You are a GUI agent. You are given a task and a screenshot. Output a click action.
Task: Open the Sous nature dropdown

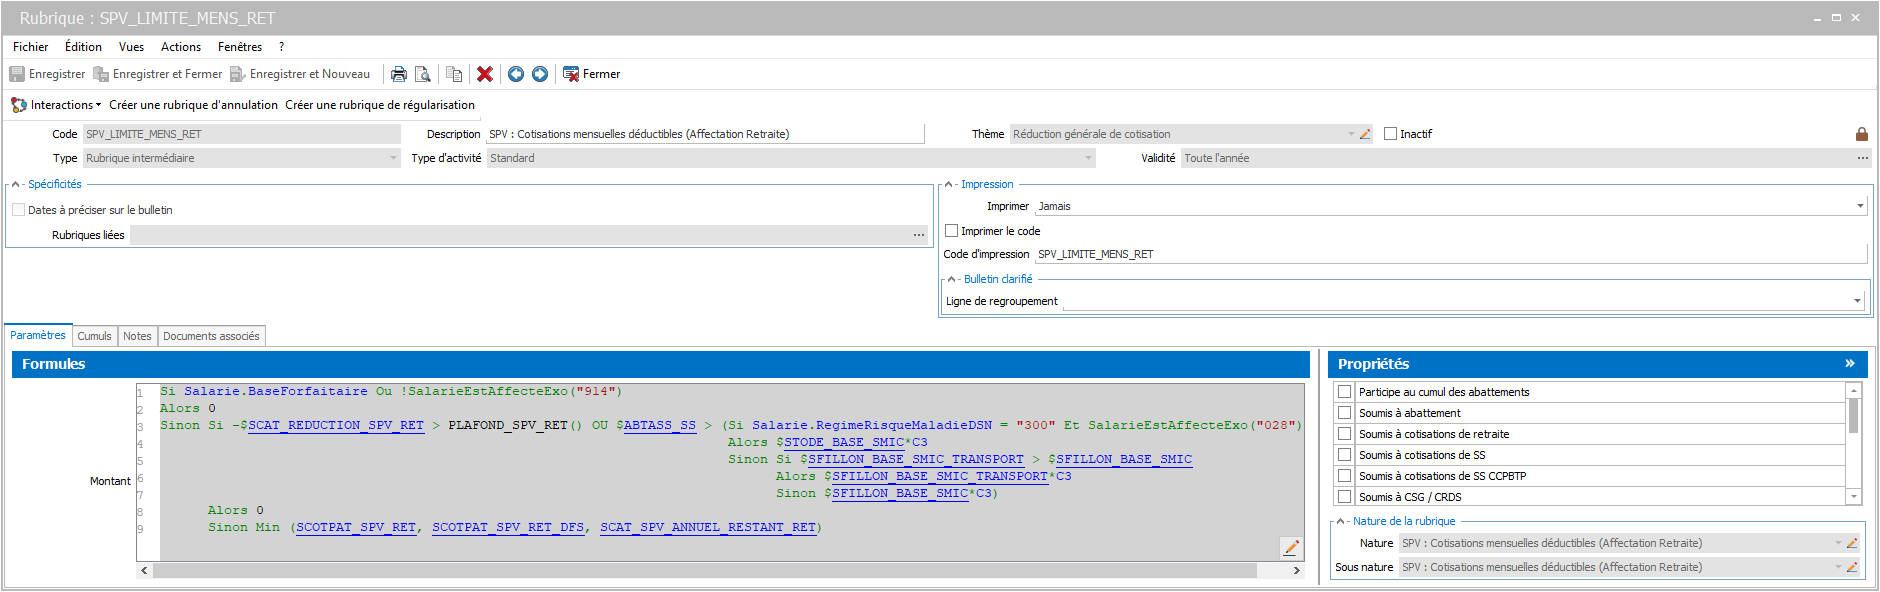[x=1838, y=567]
